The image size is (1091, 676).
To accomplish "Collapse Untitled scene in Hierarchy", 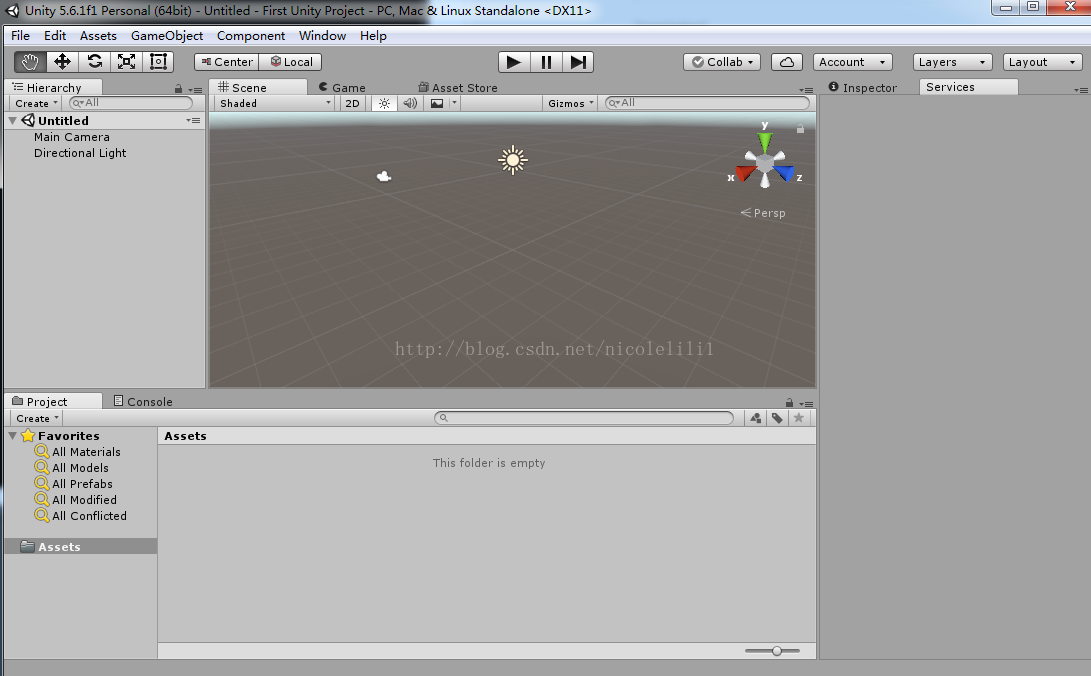I will [x=13, y=120].
